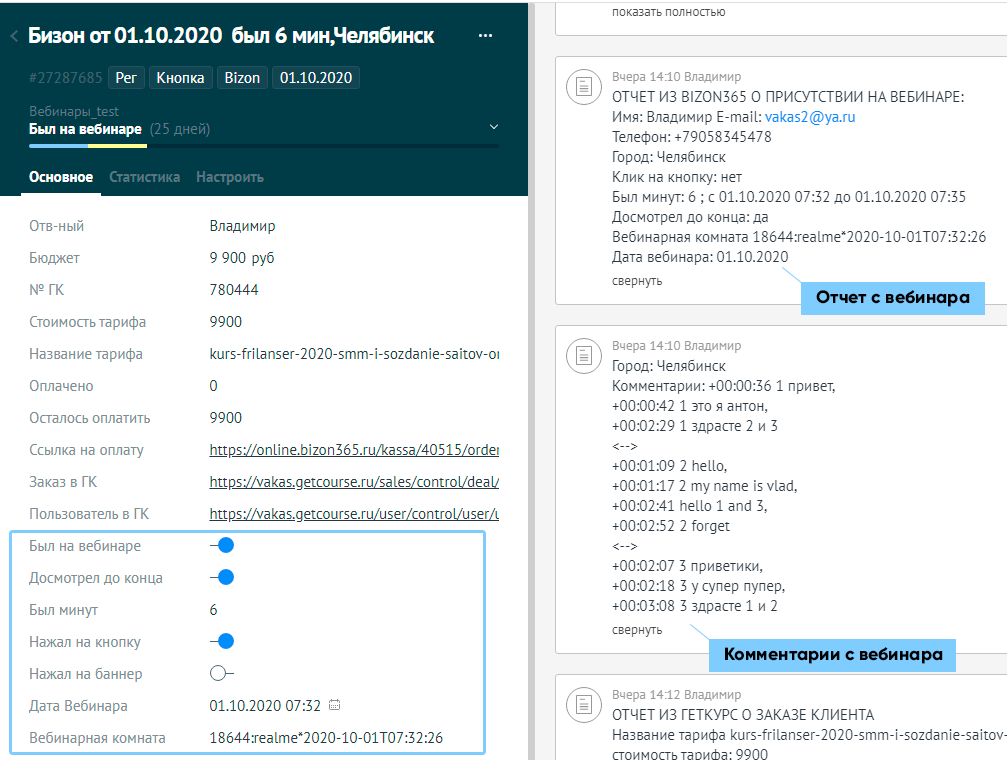Click the note icon of the Bizon365 report

(582, 87)
